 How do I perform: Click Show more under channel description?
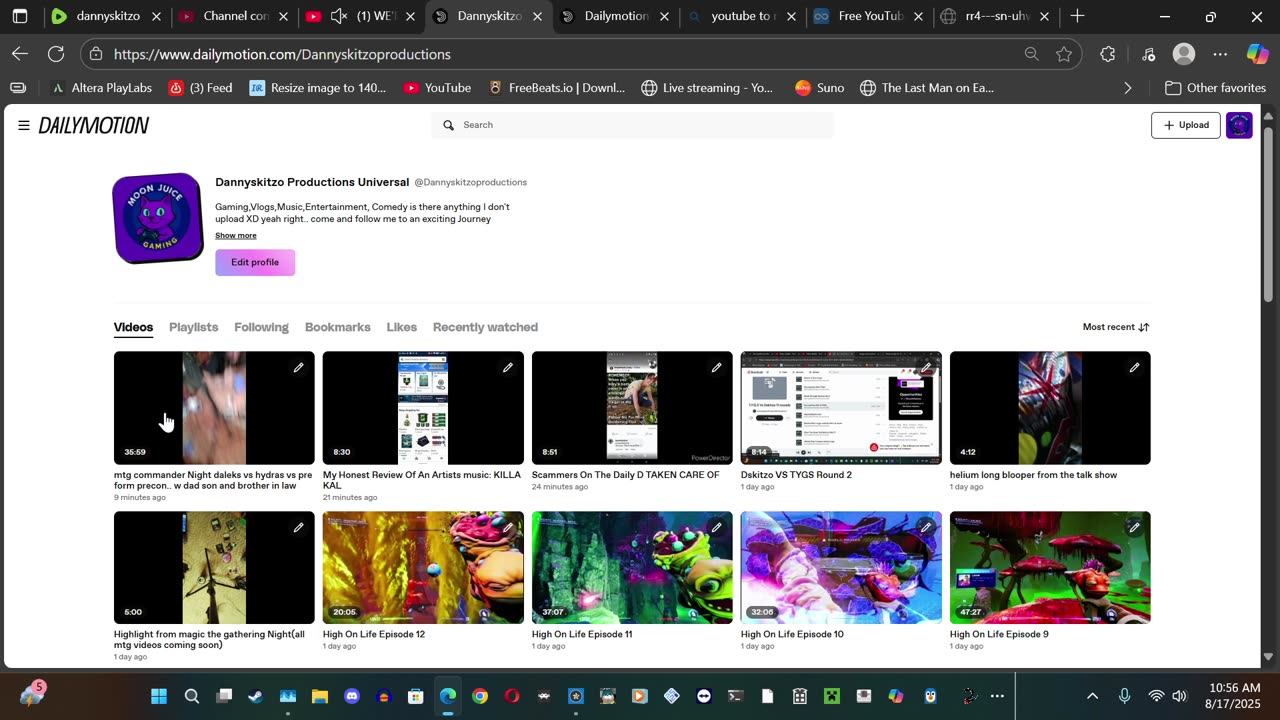point(236,236)
